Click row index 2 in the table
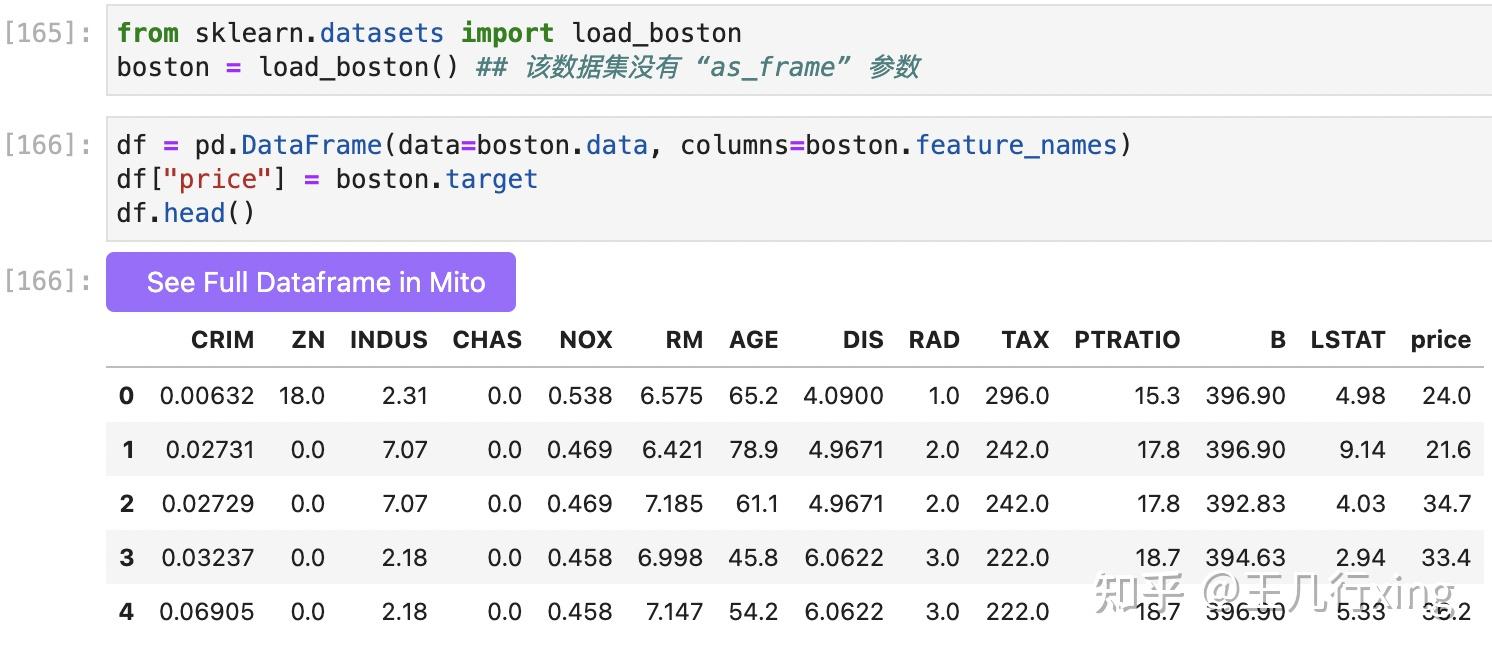 tap(126, 504)
